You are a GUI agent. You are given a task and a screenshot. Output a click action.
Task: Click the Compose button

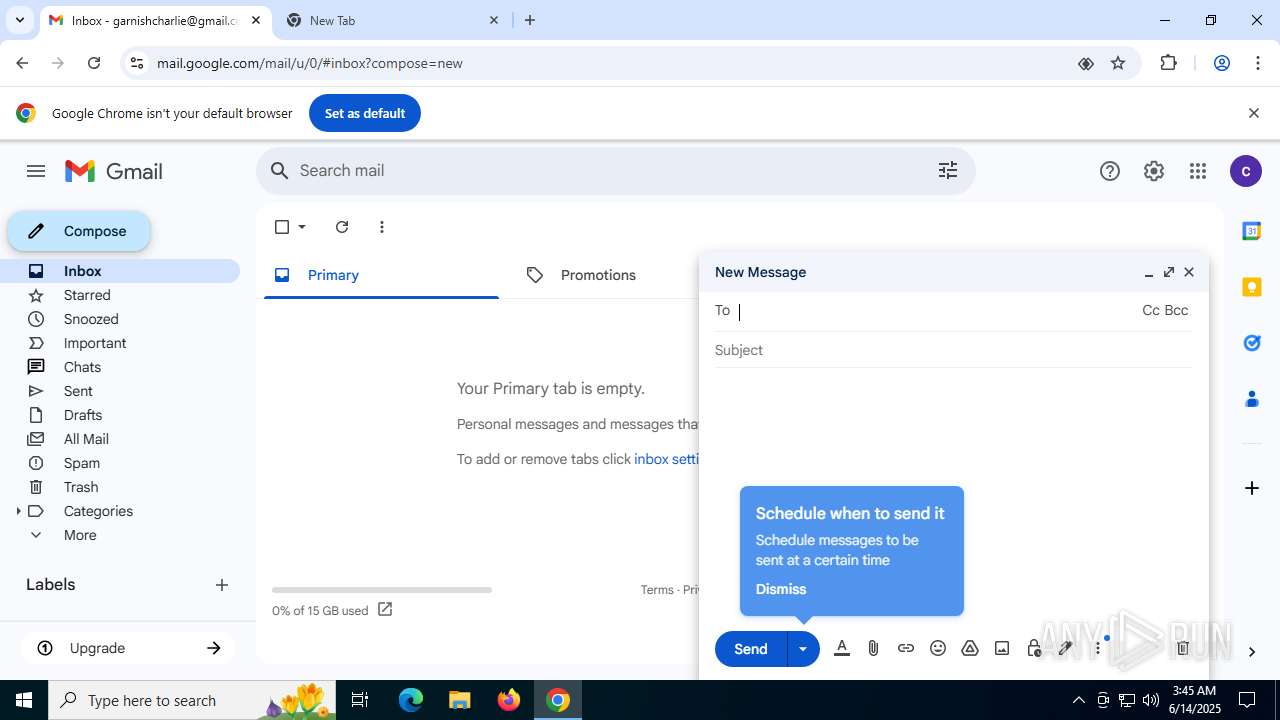(79, 231)
